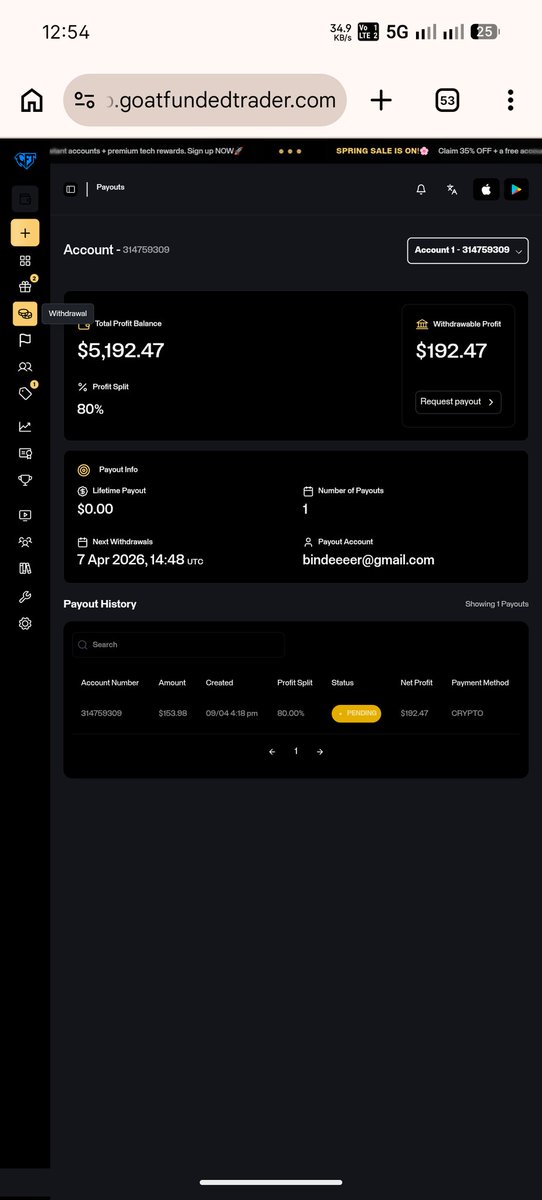Open the trophy leaderboard icon
The height and width of the screenshot is (1200, 542).
pos(25,479)
